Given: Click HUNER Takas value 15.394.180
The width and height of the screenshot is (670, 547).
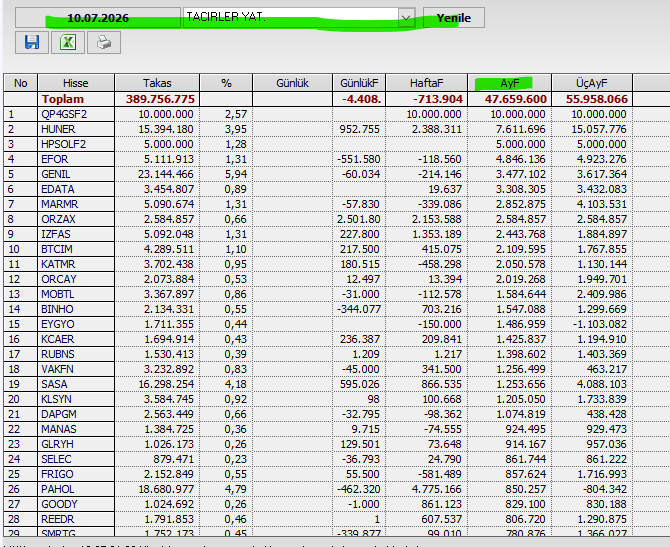Looking at the screenshot, I should point(166,129).
